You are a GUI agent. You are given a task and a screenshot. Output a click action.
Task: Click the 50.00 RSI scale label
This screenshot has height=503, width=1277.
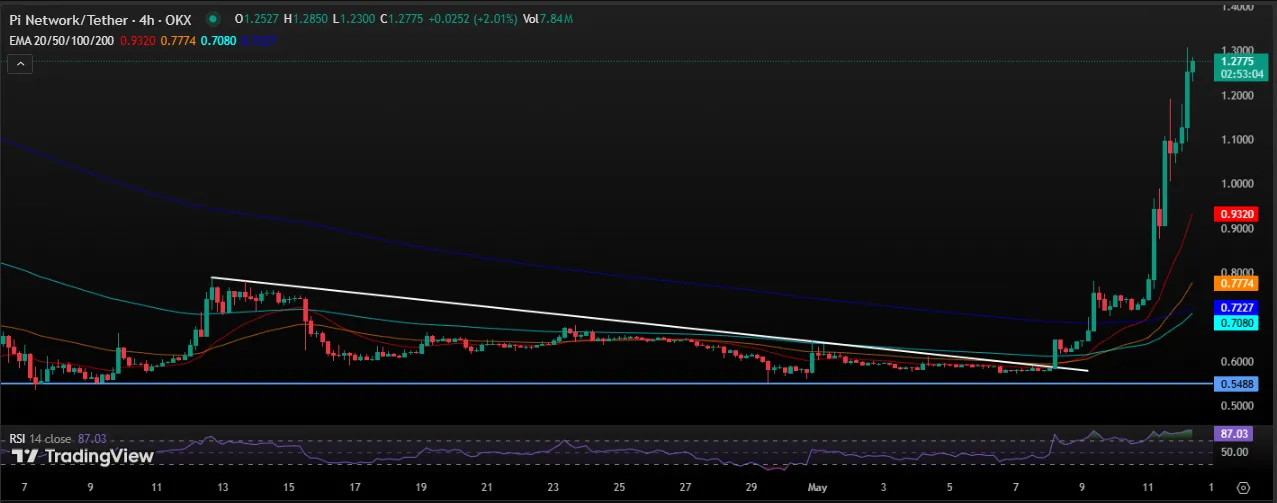1233,452
